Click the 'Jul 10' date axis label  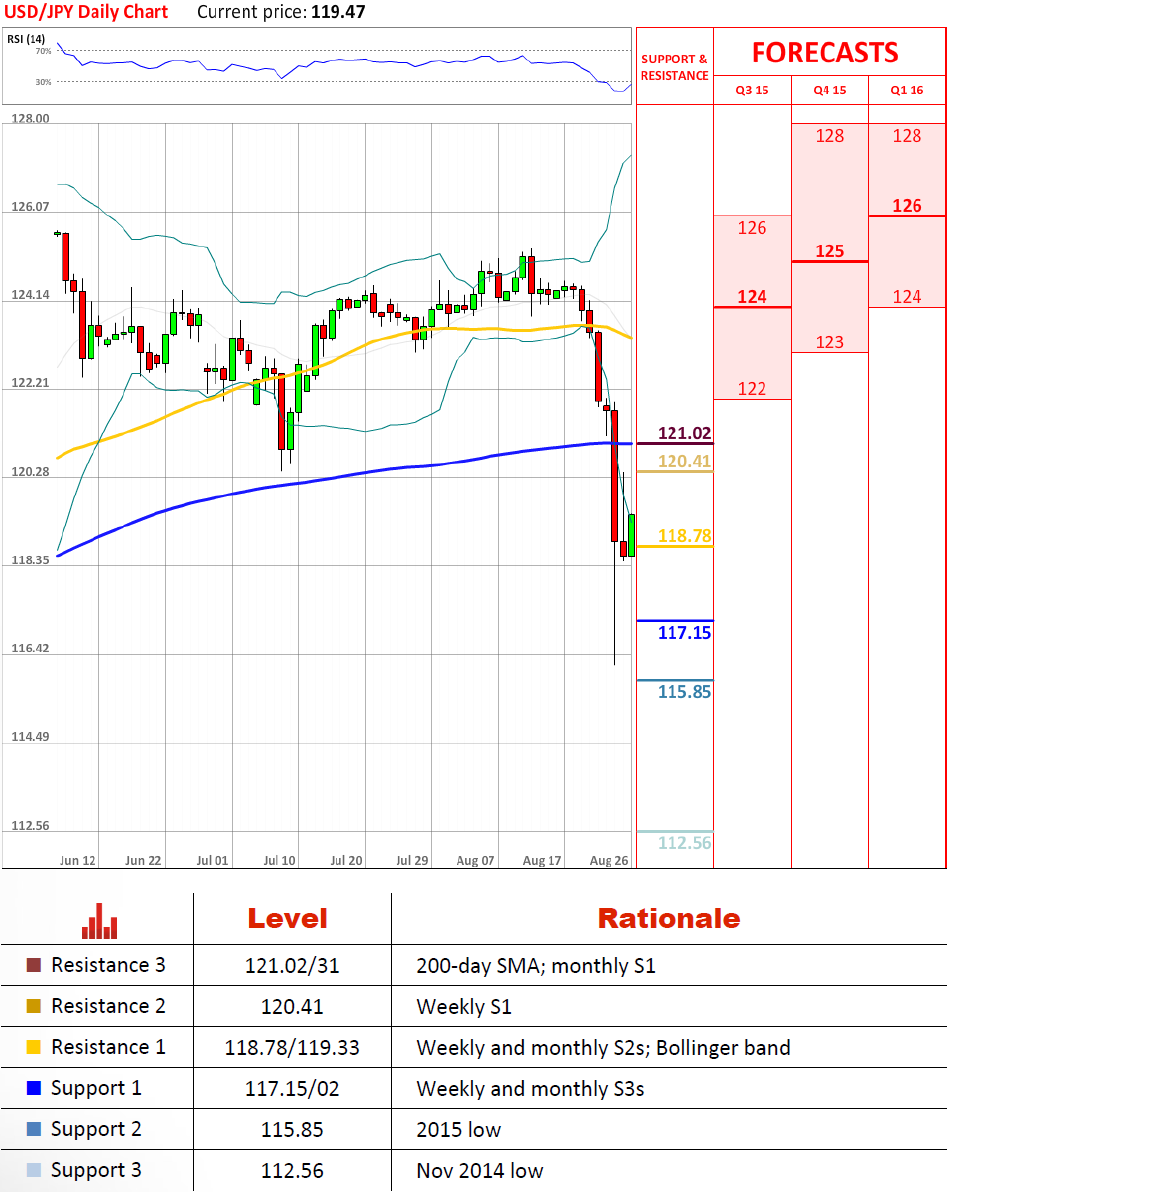[x=279, y=861]
